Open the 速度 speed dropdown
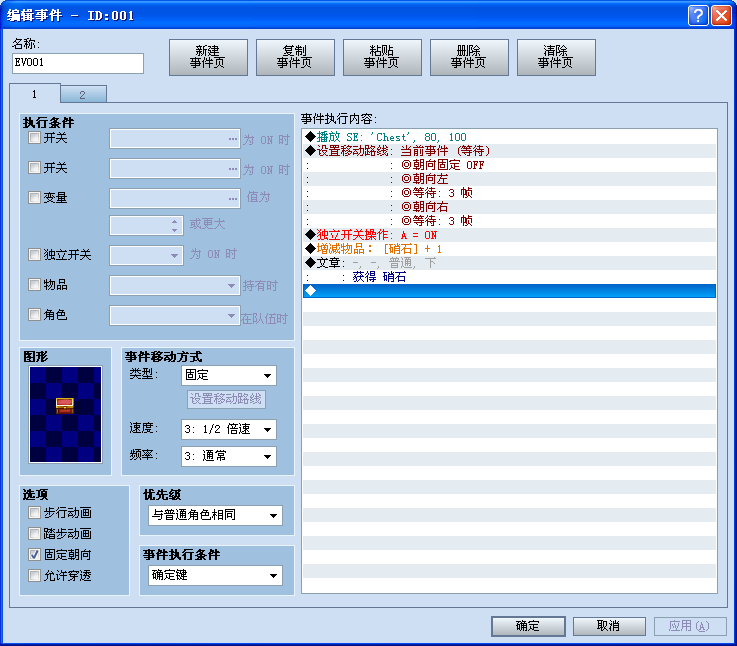 [x=229, y=429]
